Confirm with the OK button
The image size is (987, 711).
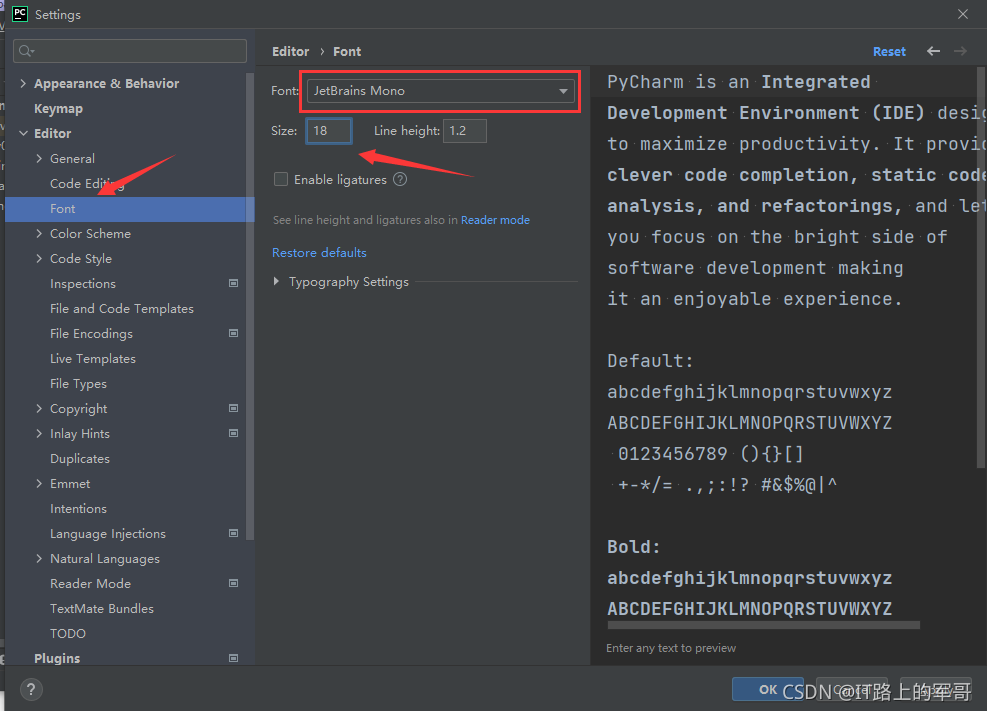(767, 689)
